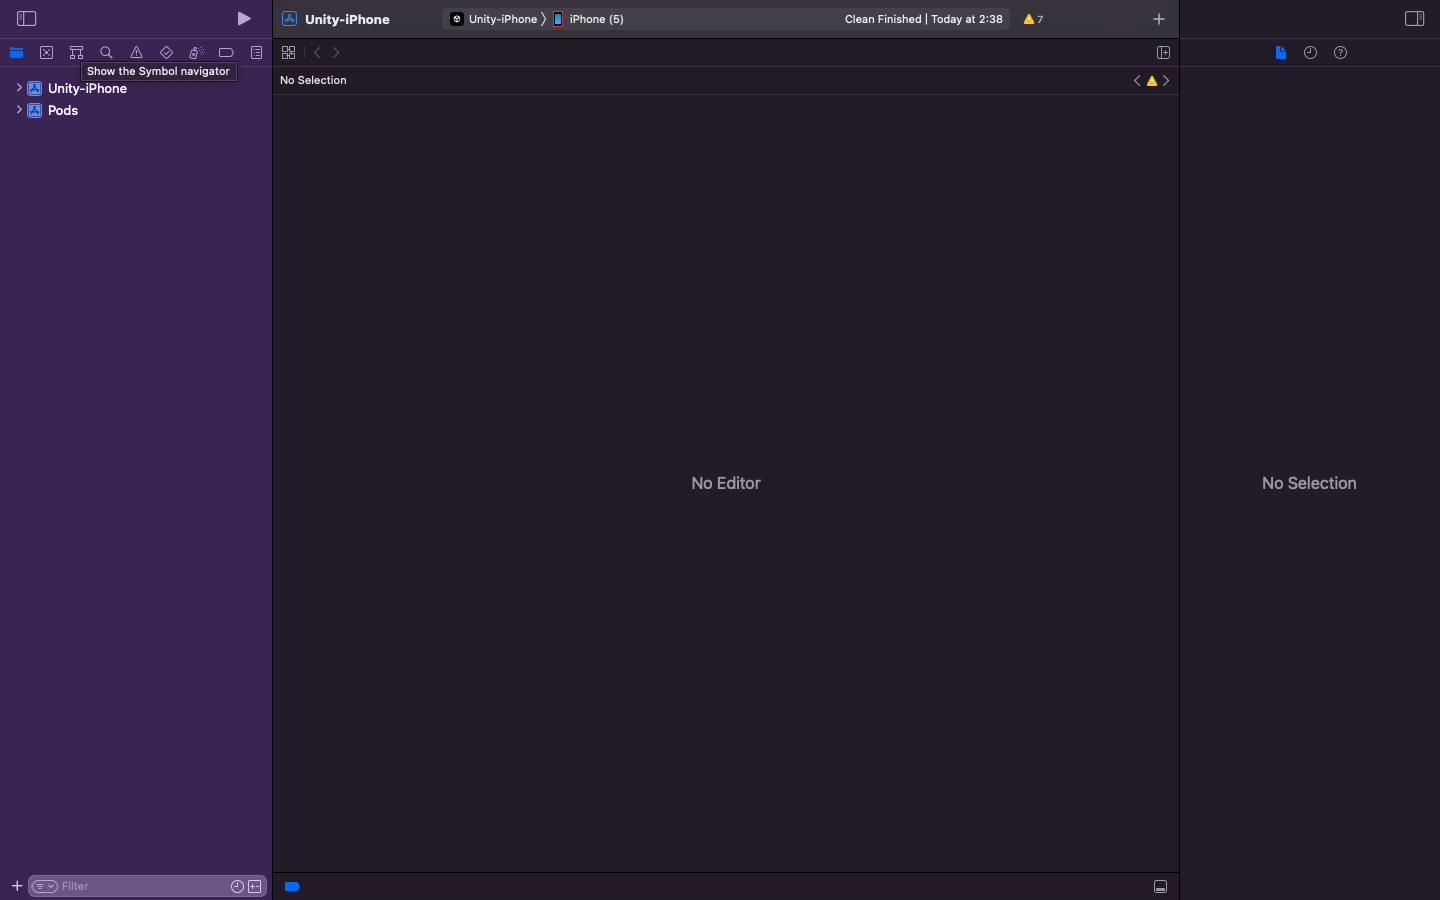Choose the iPhone (5) run destination
The width and height of the screenshot is (1440, 900).
(589, 19)
